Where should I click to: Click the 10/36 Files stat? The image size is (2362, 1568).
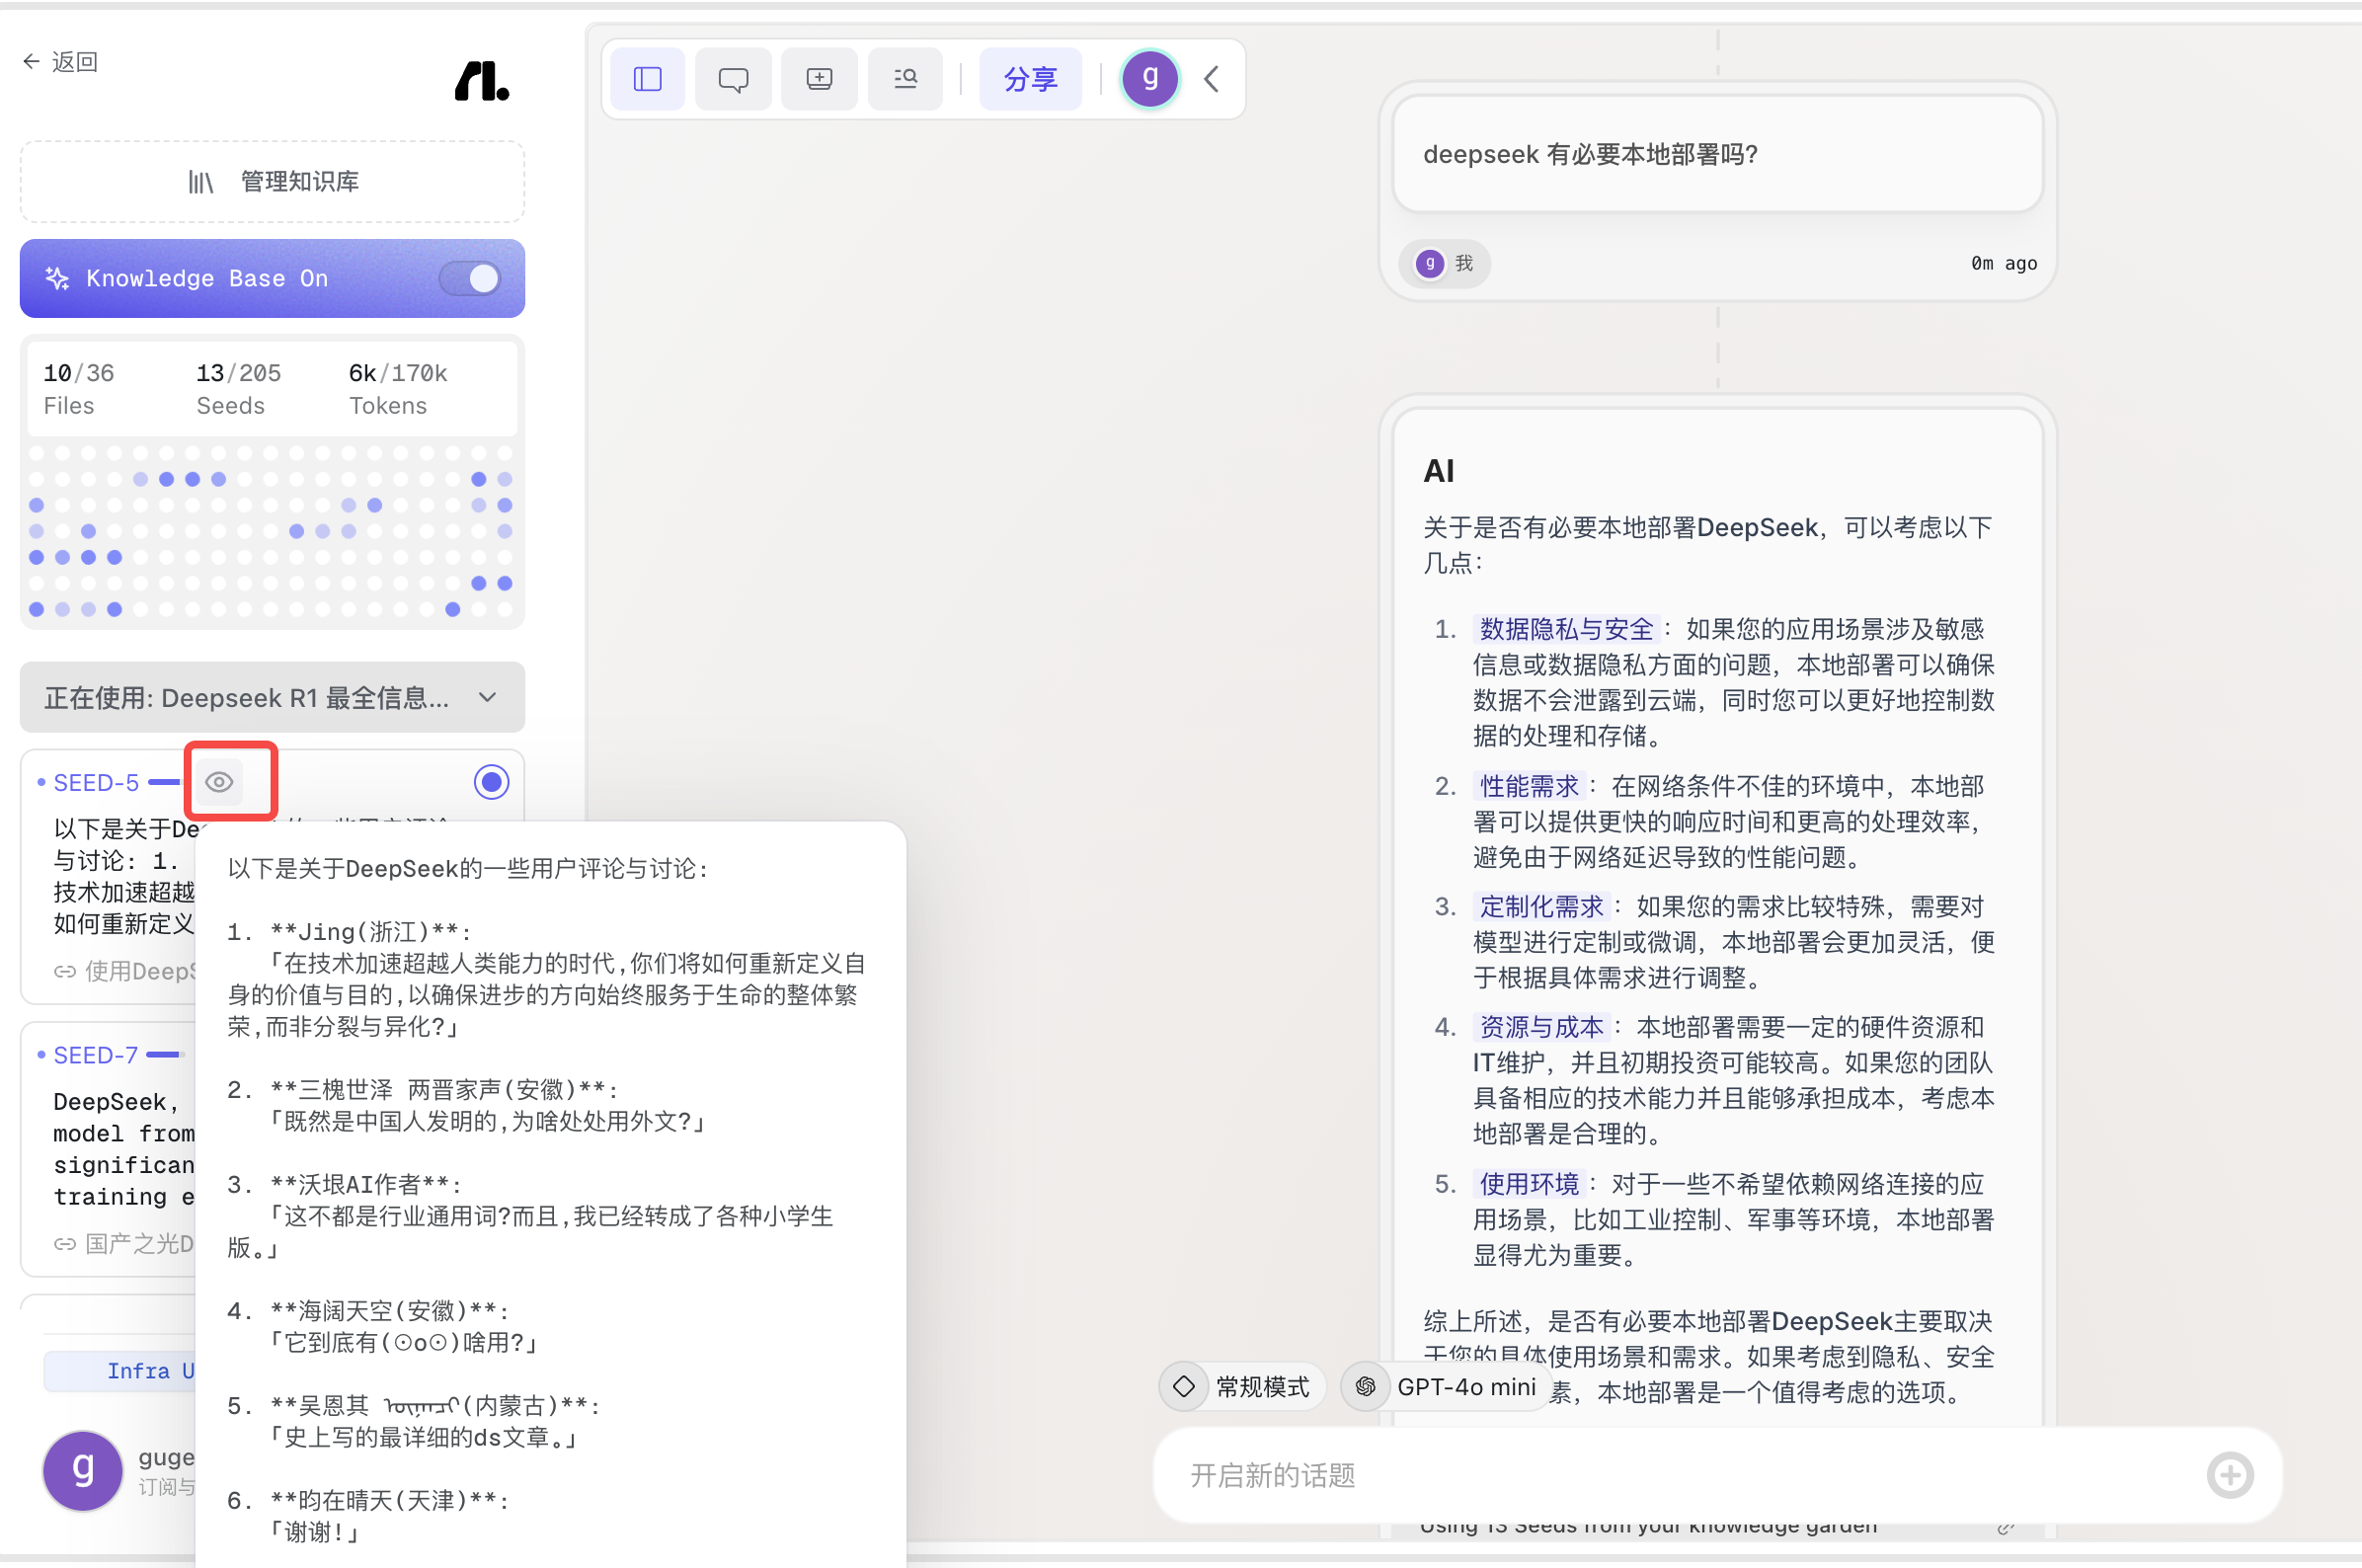(x=79, y=388)
